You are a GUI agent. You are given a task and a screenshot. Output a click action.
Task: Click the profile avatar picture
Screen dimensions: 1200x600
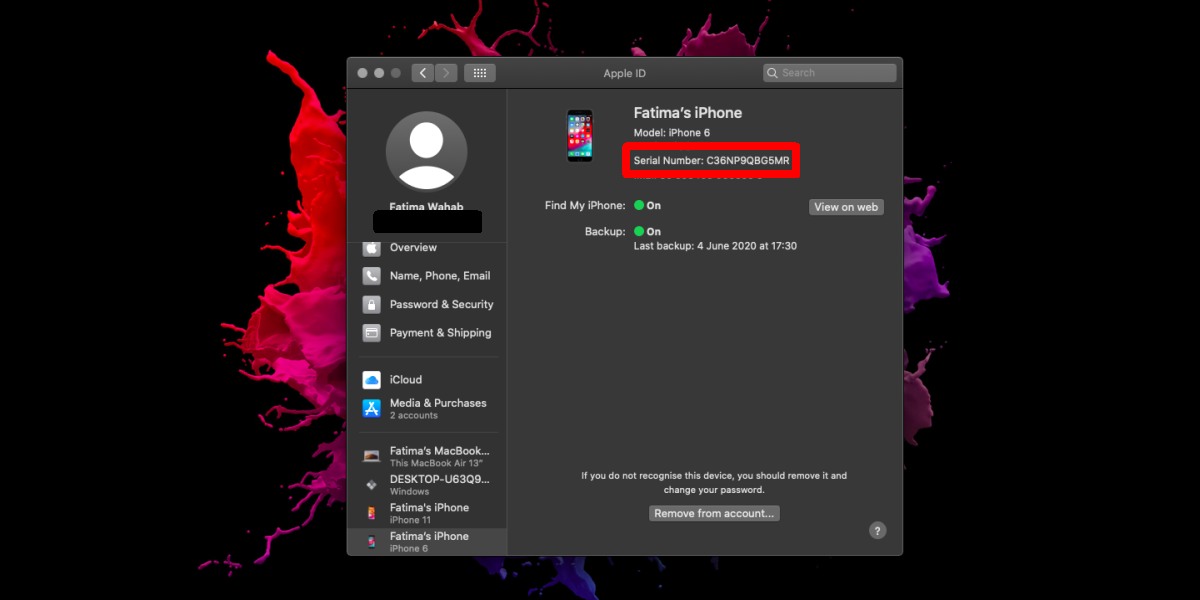(x=426, y=151)
